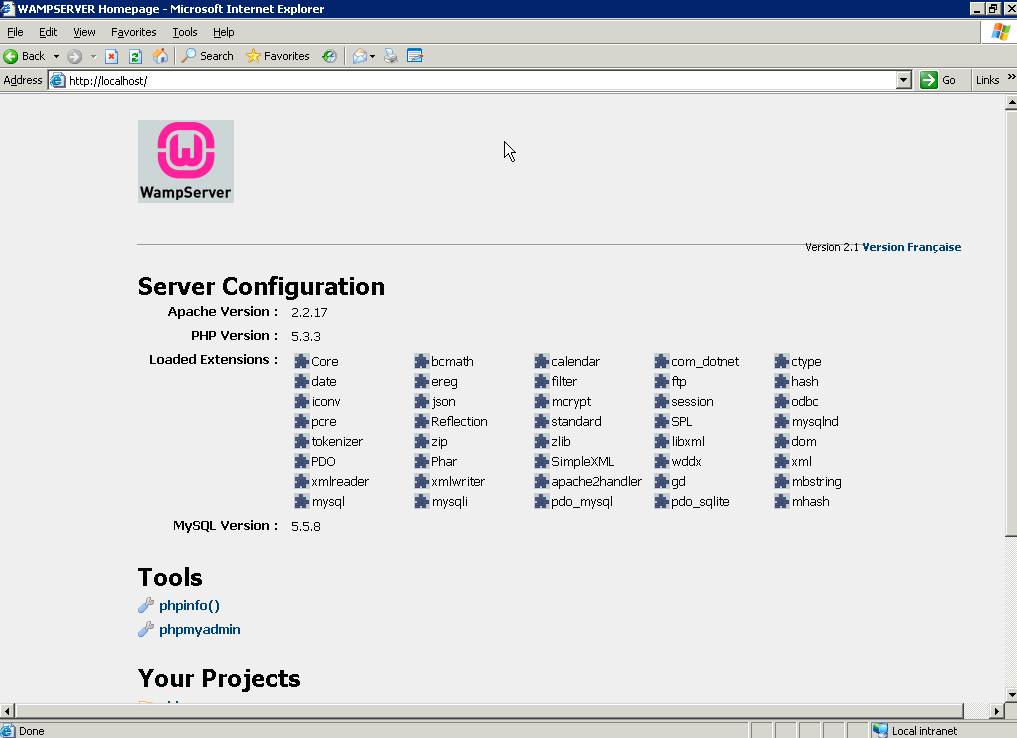Click the Refresh page toolbar icon
Screen dimensions: 1017x738
click(x=135, y=56)
